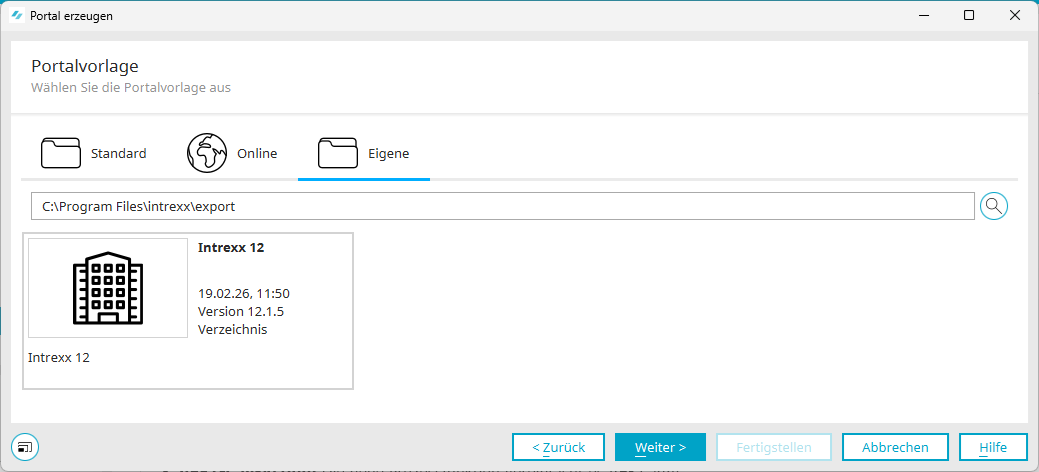Screen dimensions: 1039x472
Task: Switch to the Standard tab label
Action: tap(118, 153)
